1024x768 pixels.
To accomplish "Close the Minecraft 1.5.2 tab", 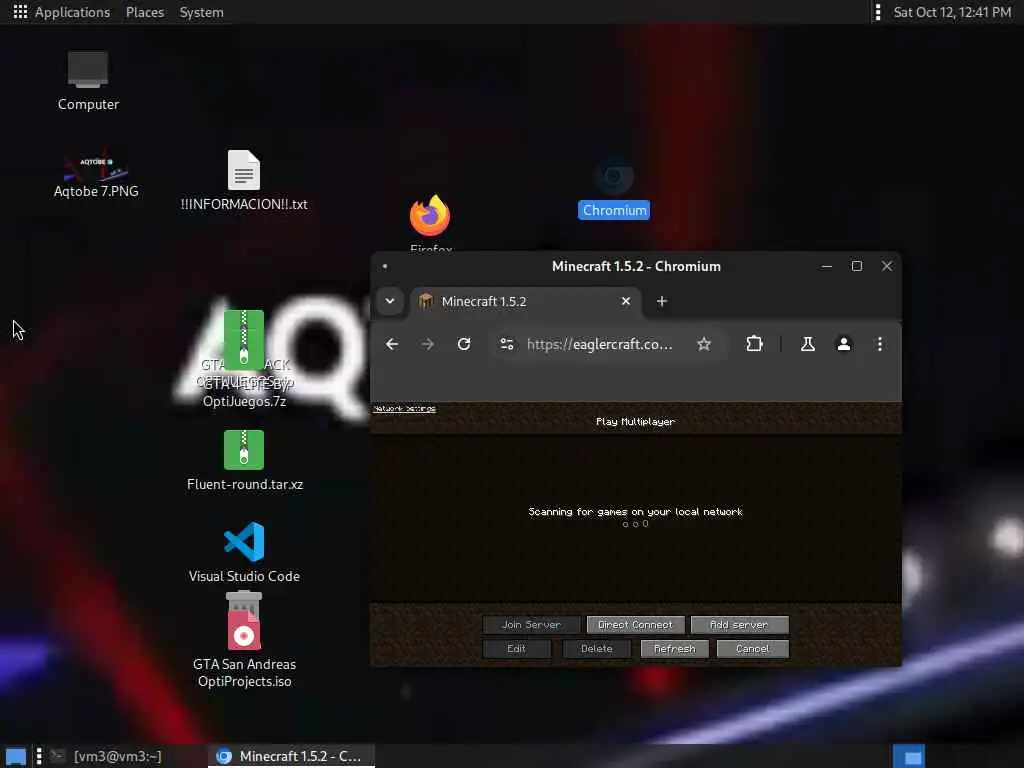I will click(626, 301).
